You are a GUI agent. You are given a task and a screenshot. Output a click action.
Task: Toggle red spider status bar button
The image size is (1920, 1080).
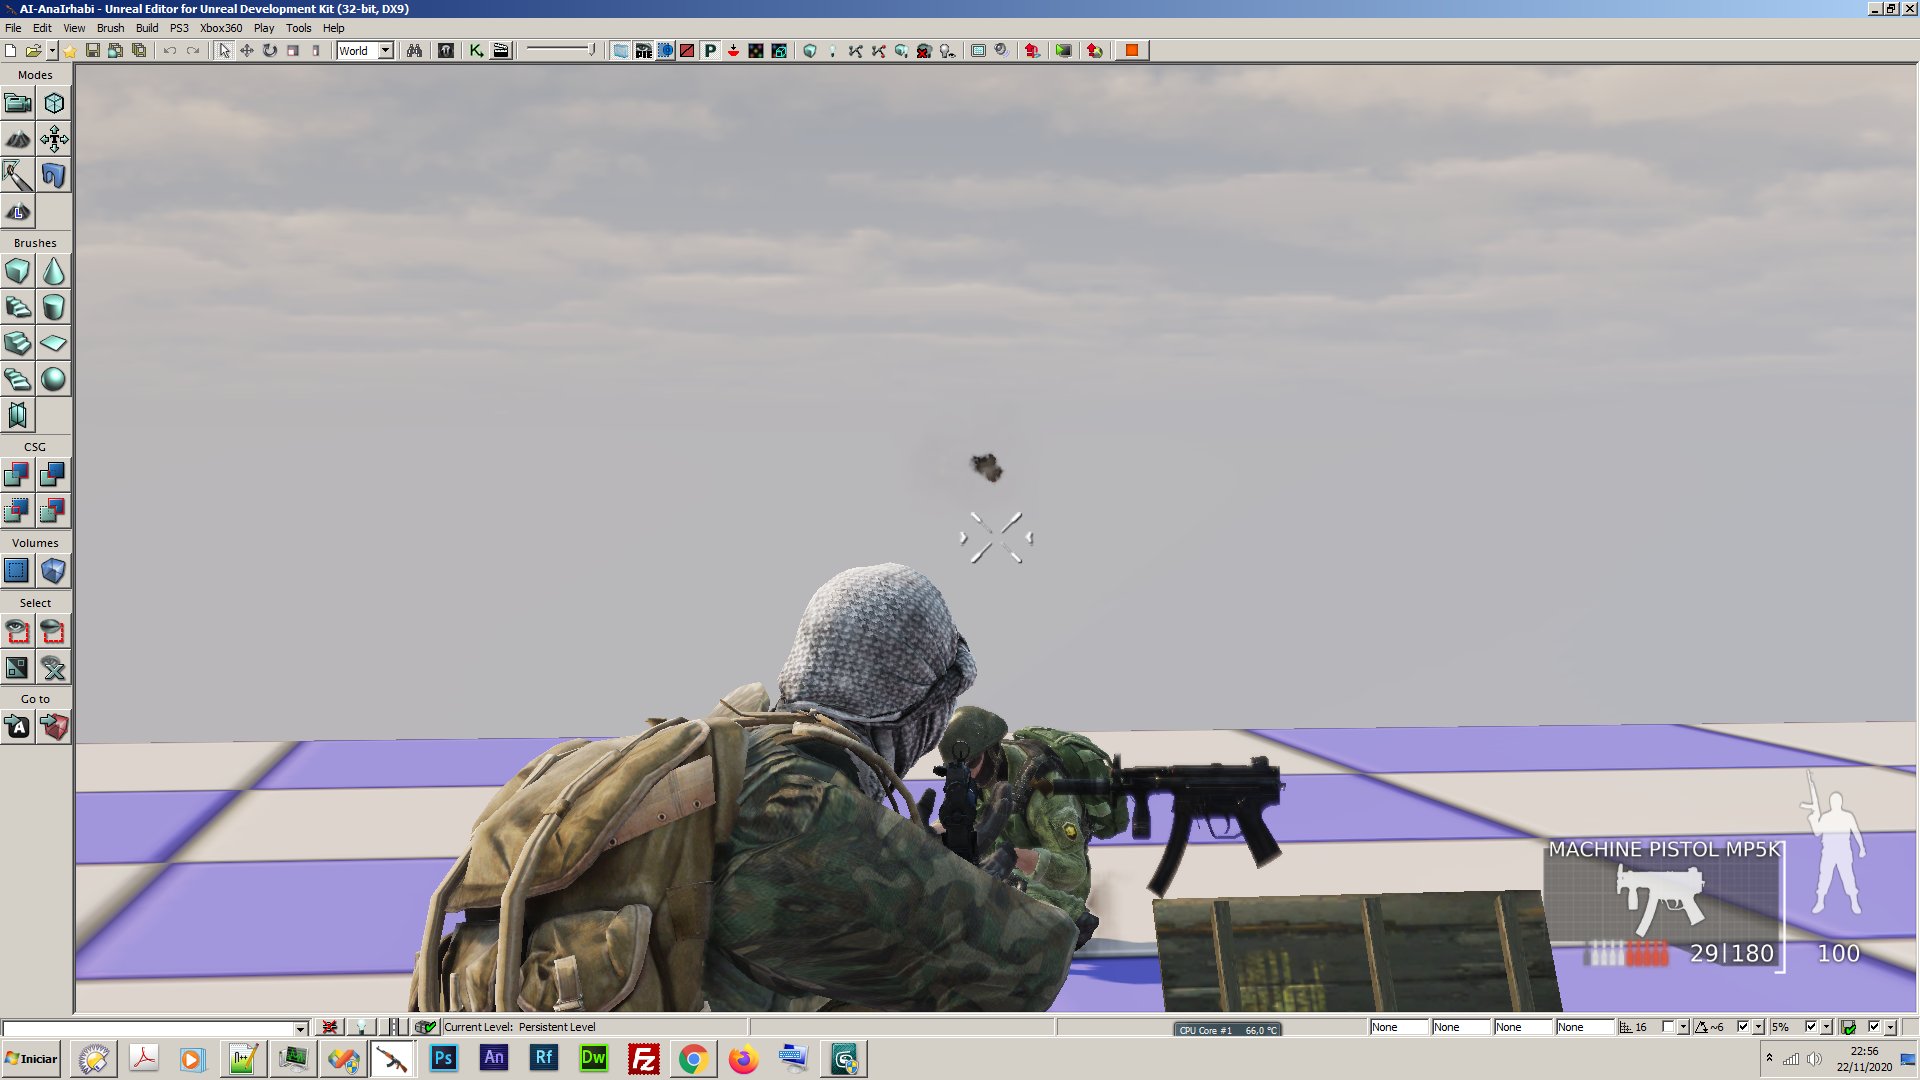tap(329, 1027)
